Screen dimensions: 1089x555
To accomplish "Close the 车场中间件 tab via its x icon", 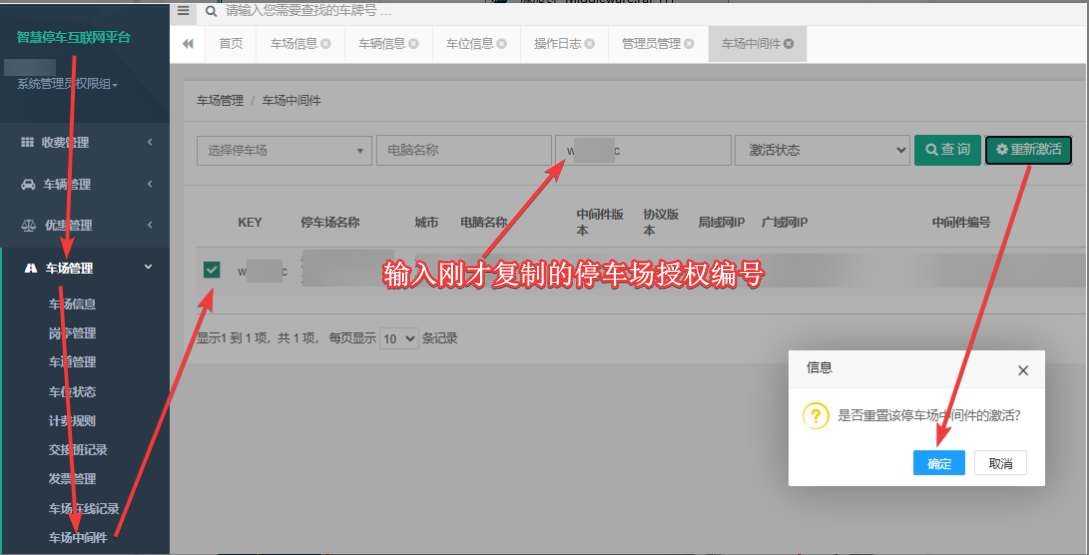I will pyautogui.click(x=788, y=44).
